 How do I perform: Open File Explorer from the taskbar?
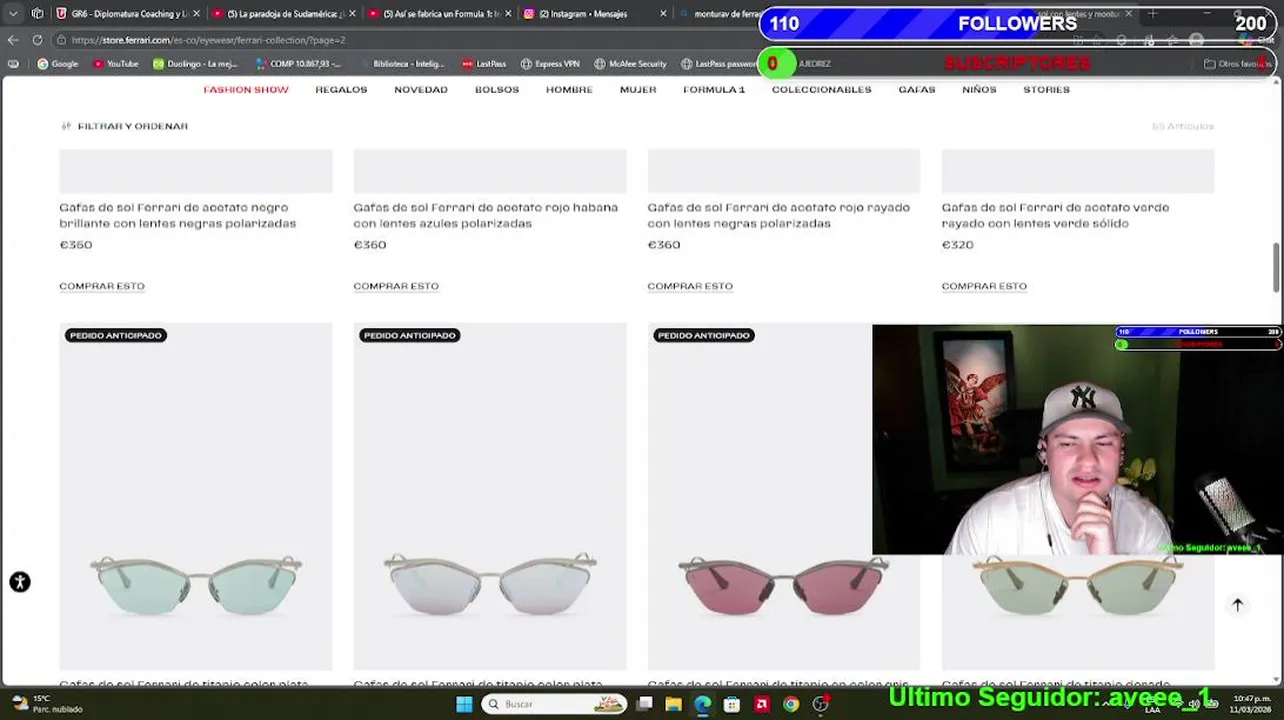point(674,704)
